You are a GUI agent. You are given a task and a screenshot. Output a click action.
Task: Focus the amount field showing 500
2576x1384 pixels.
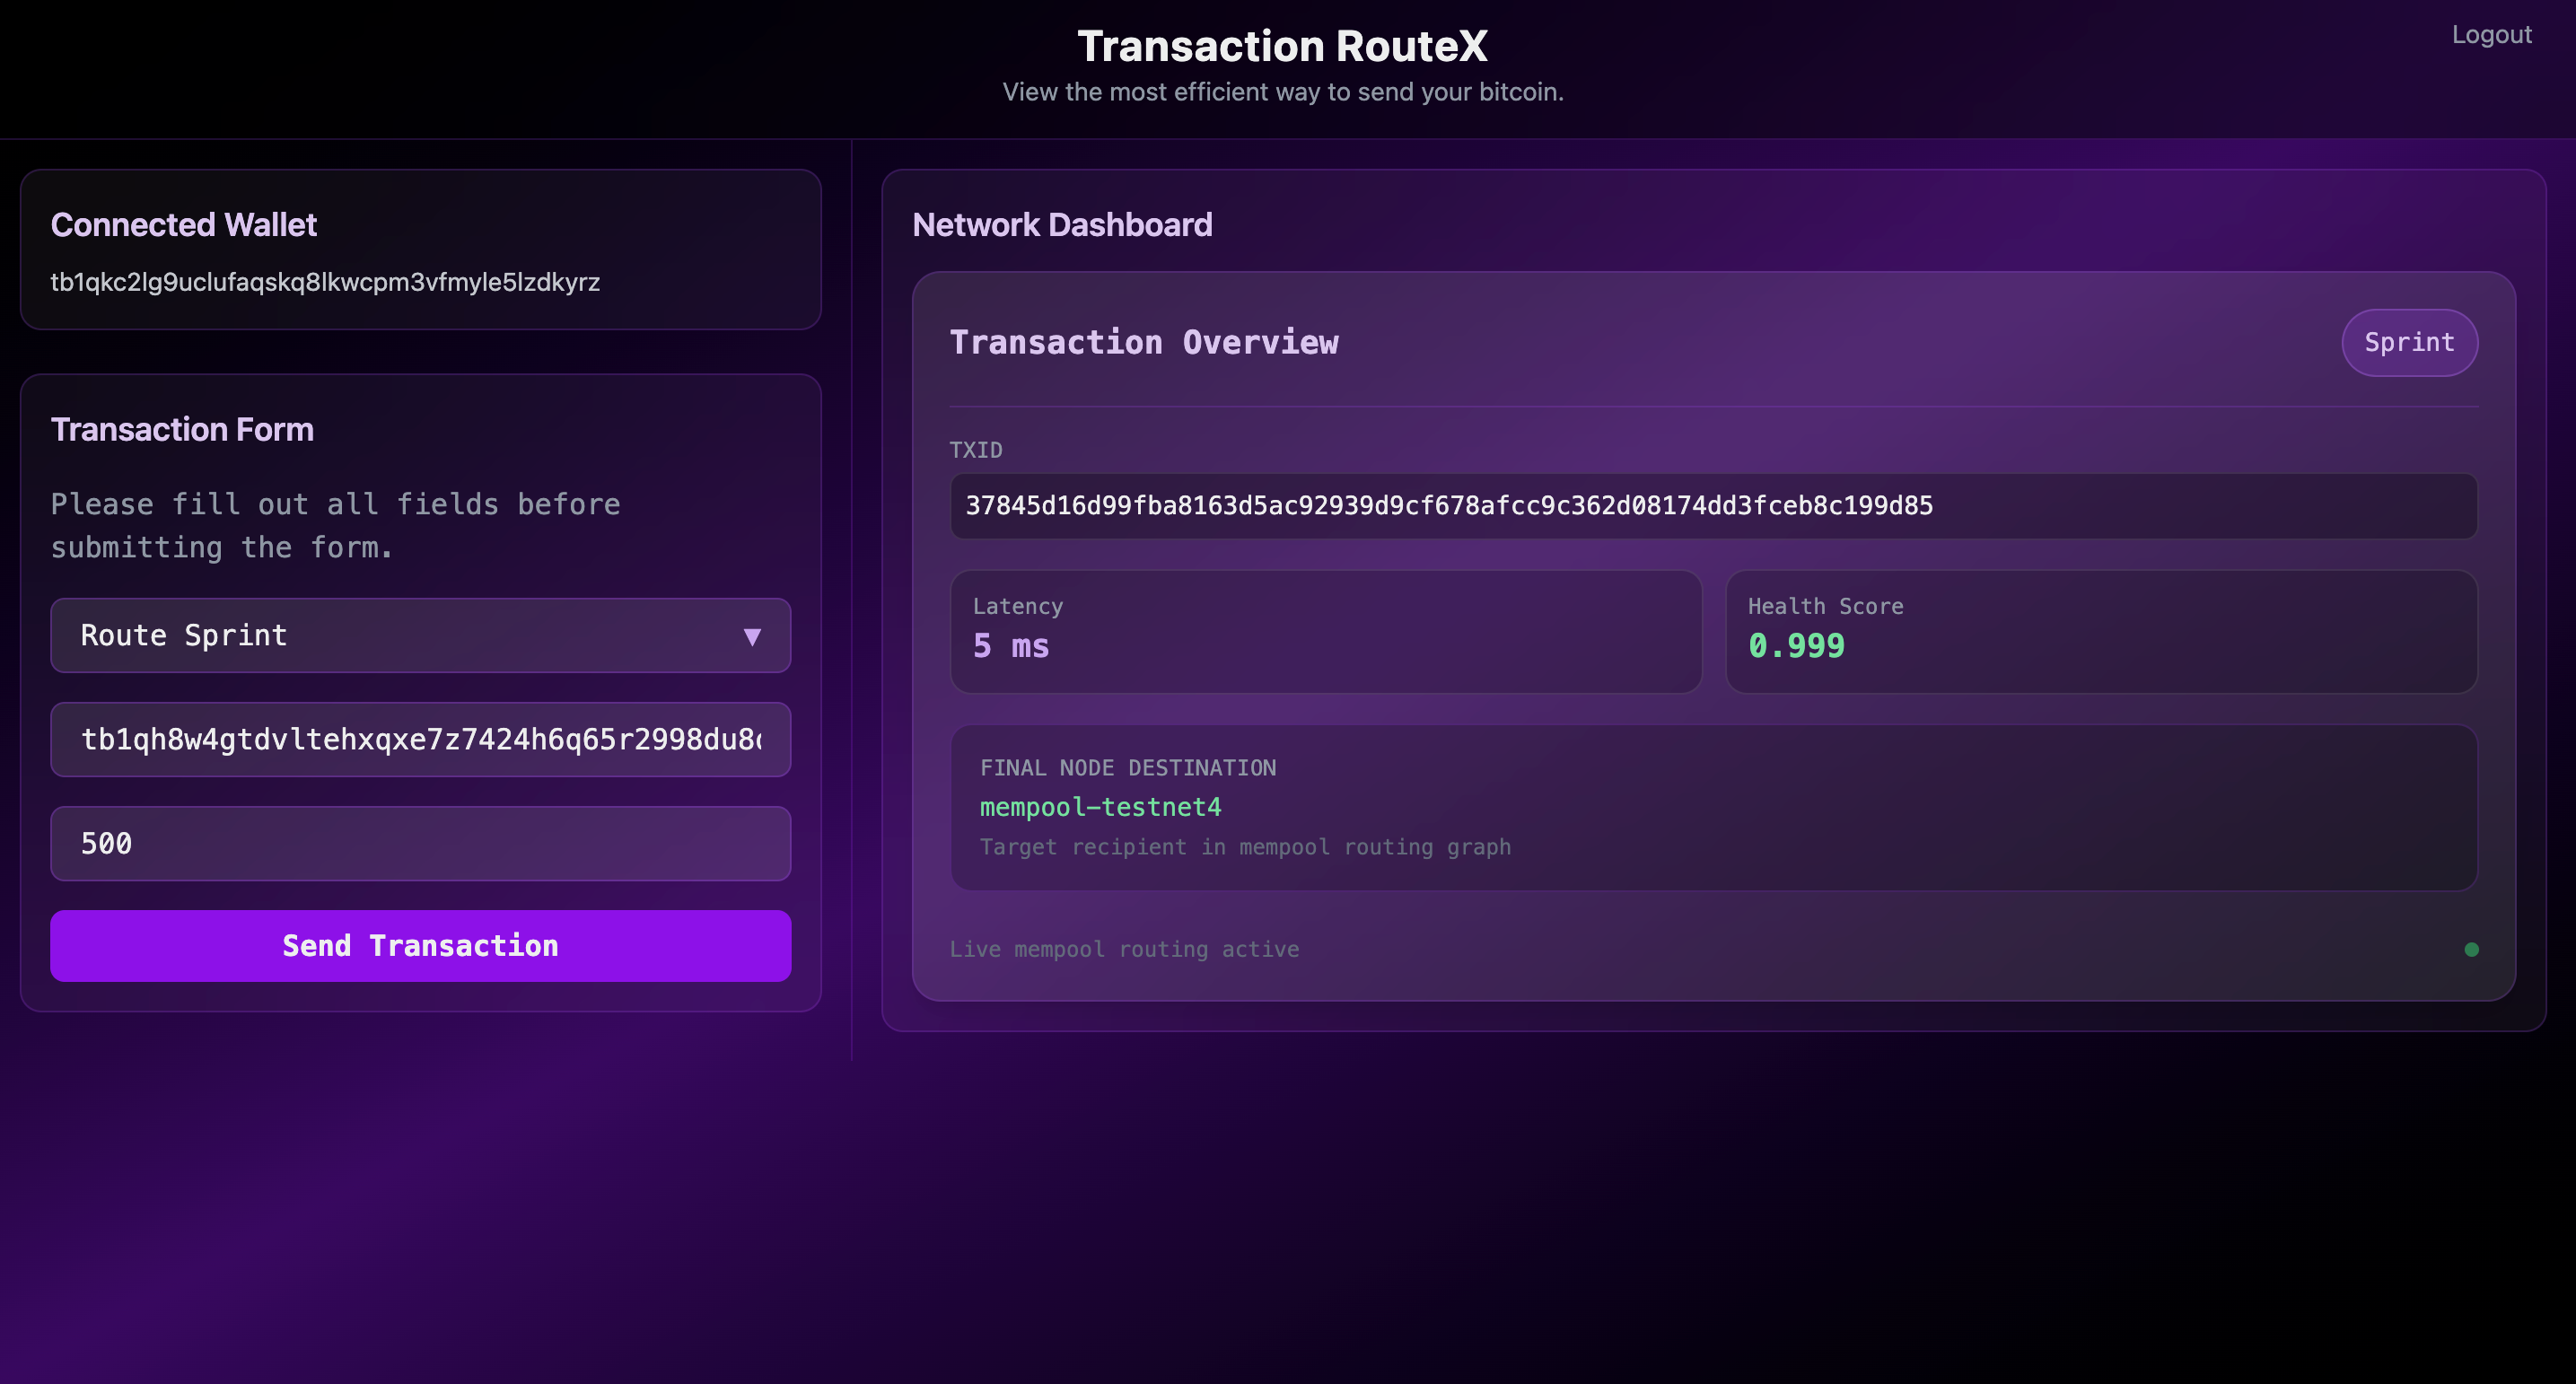pyautogui.click(x=420, y=843)
